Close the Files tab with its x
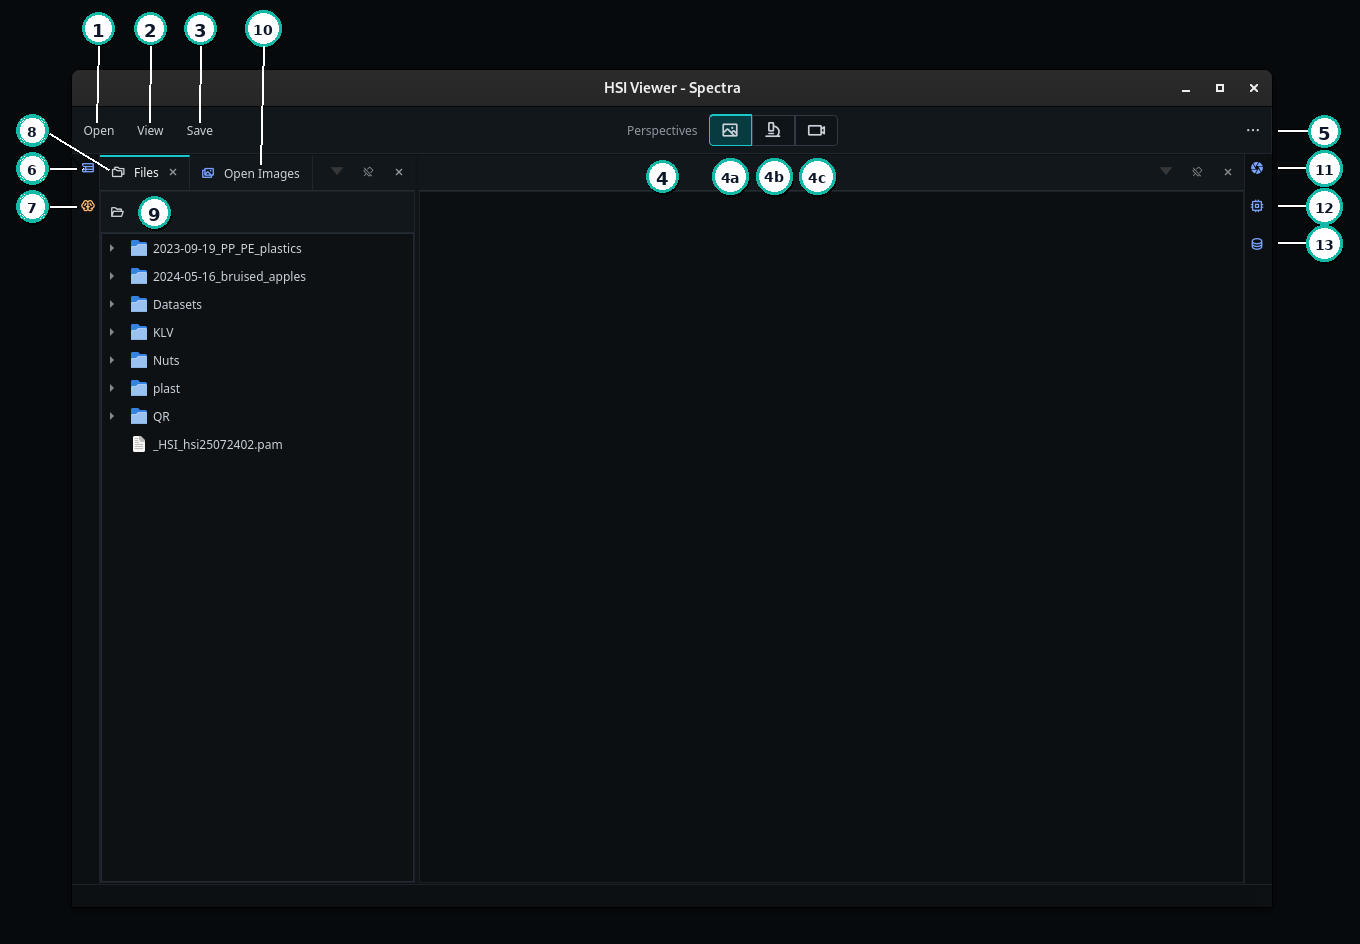This screenshot has width=1360, height=944. pos(173,172)
